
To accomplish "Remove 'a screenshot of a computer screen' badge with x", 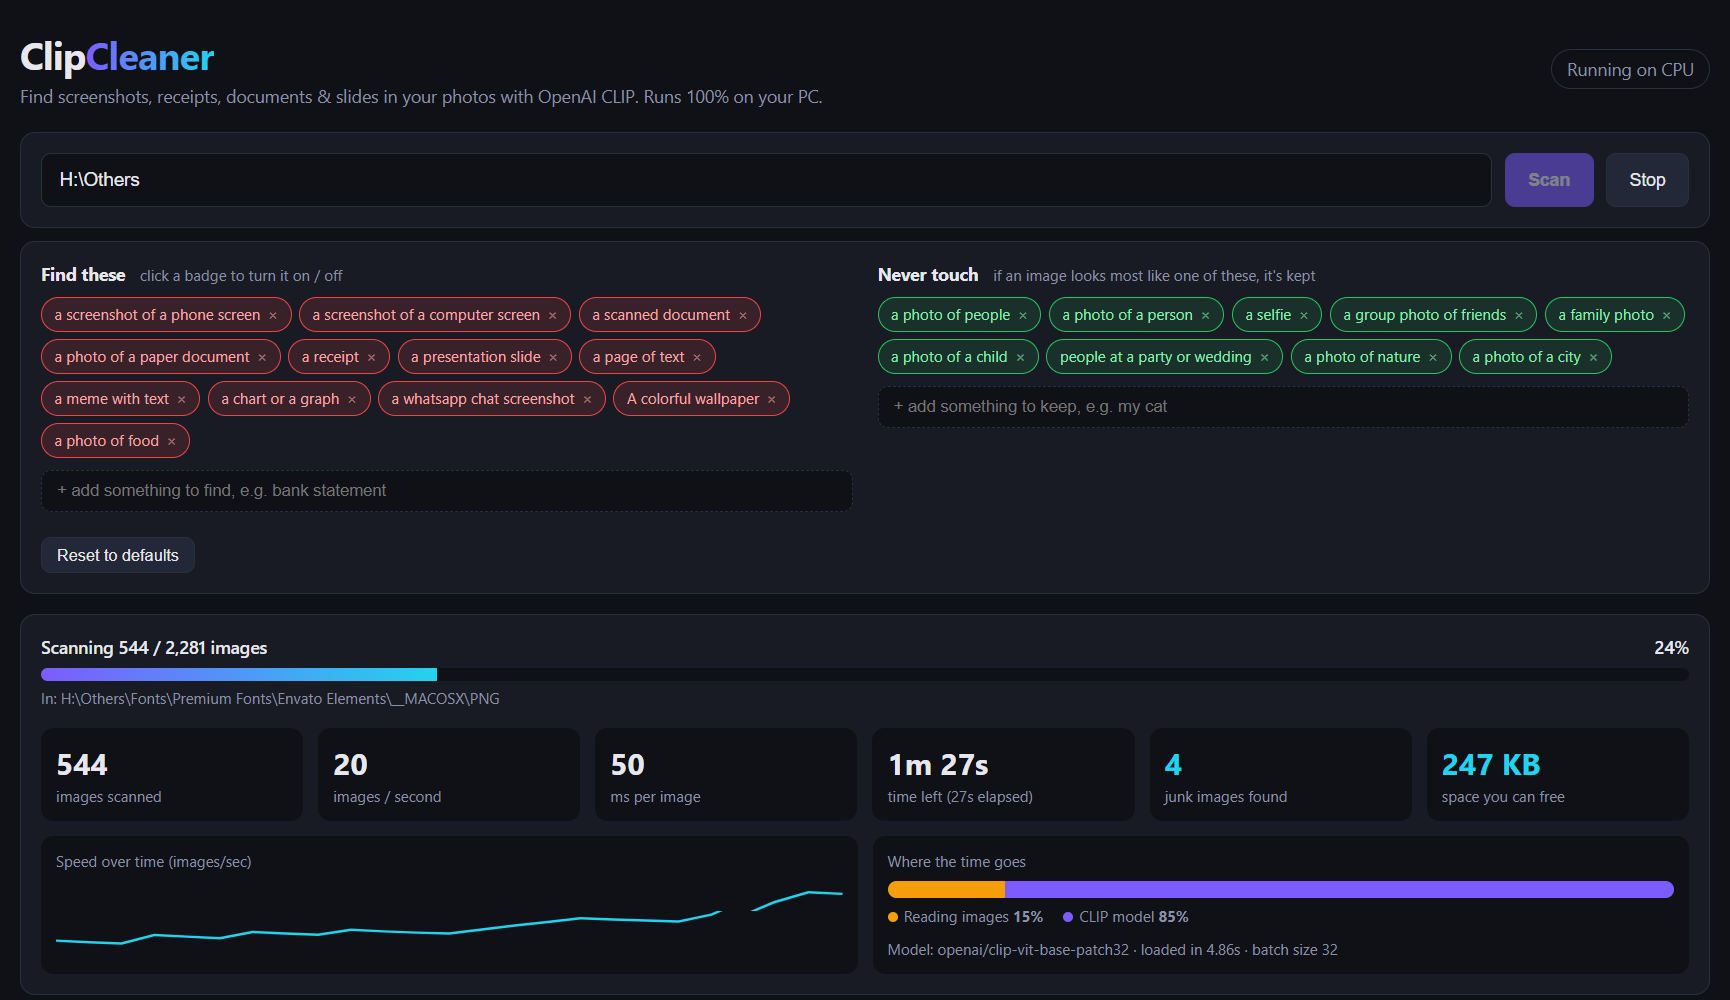I will (x=552, y=316).
